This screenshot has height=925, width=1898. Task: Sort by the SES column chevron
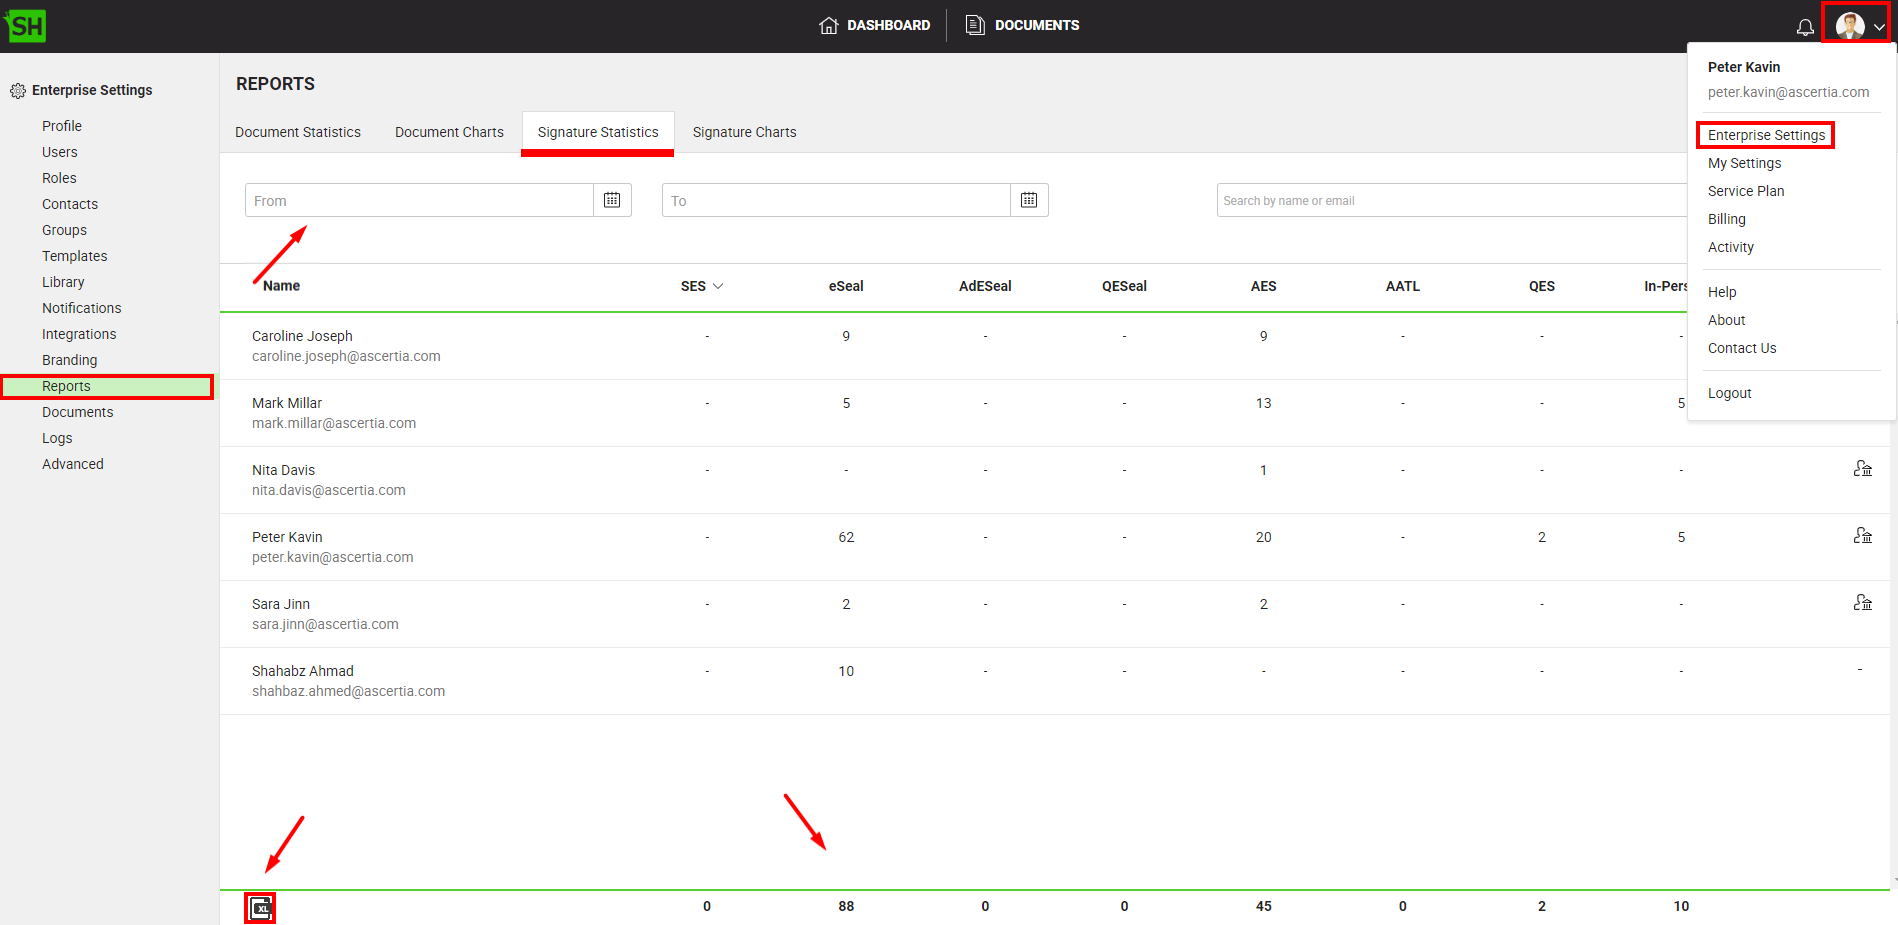(718, 286)
